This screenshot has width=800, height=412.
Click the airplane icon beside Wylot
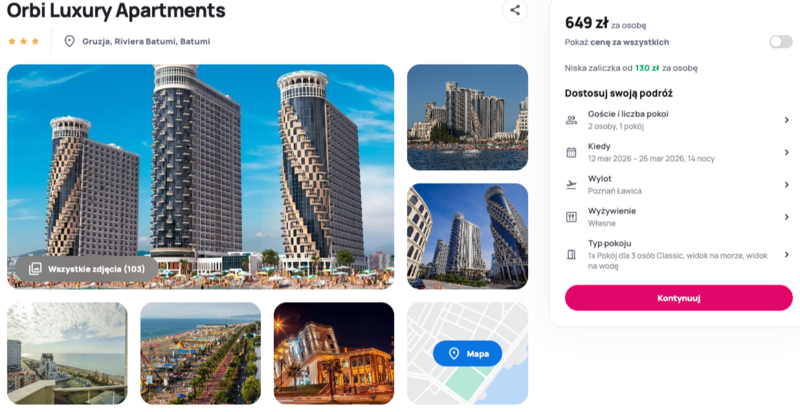point(571,185)
